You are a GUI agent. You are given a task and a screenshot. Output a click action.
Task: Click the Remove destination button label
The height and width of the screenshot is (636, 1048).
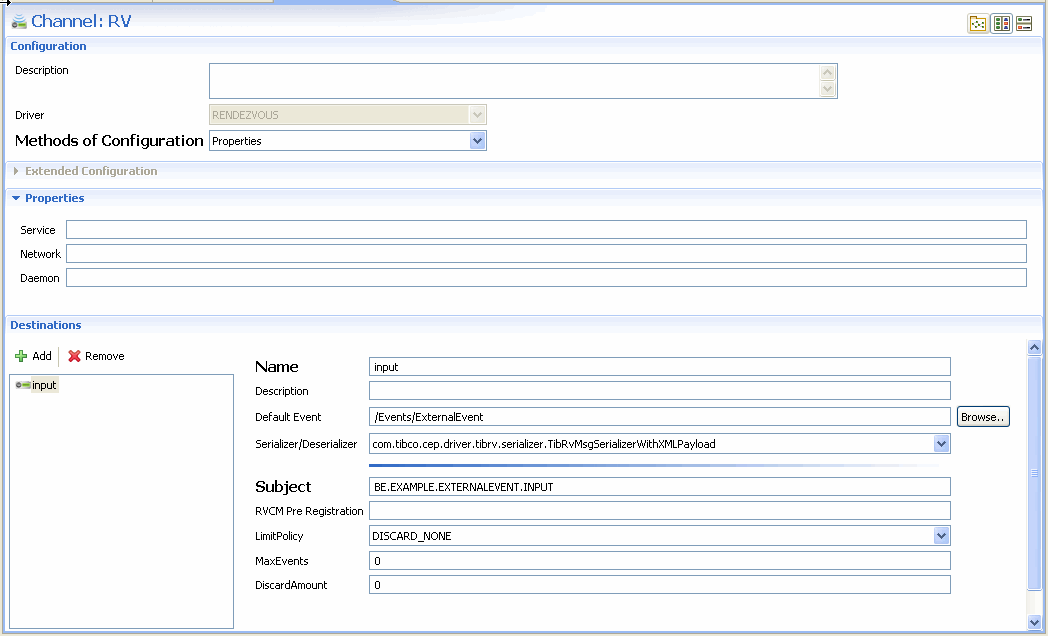click(x=104, y=356)
